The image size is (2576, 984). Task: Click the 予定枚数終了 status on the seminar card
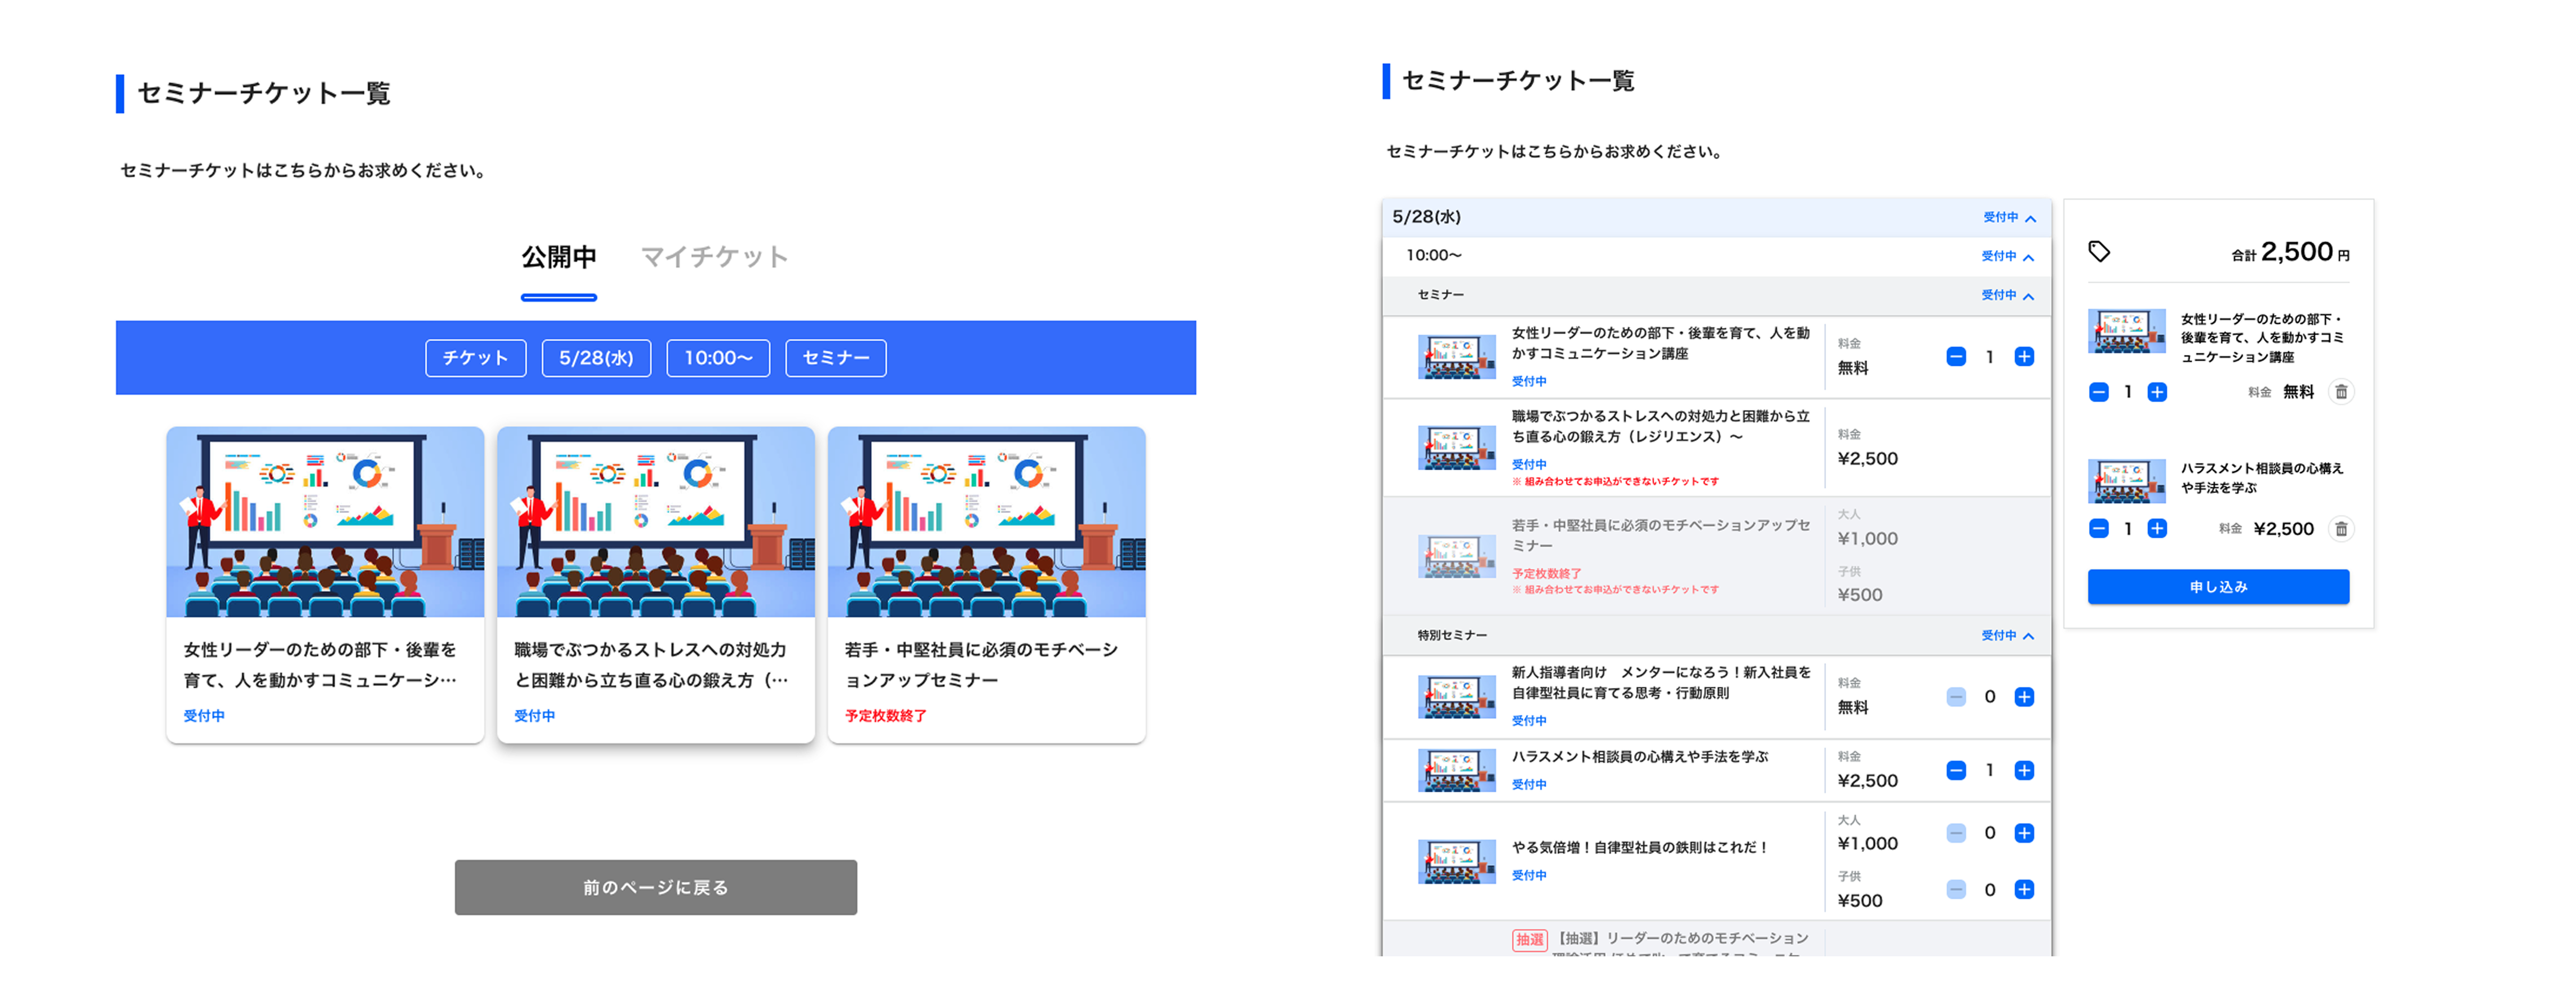tap(885, 716)
